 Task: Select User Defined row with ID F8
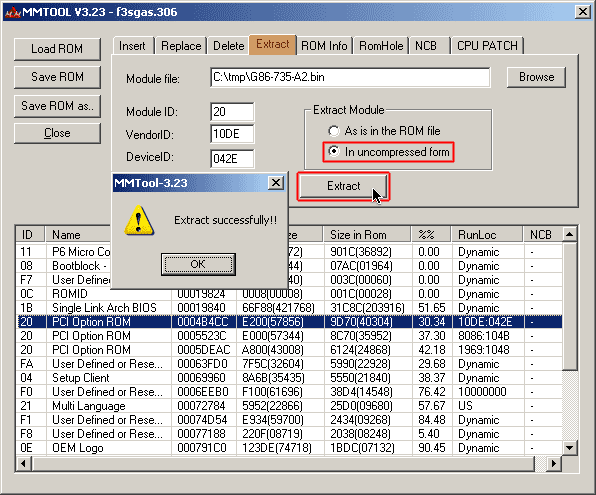[289, 434]
